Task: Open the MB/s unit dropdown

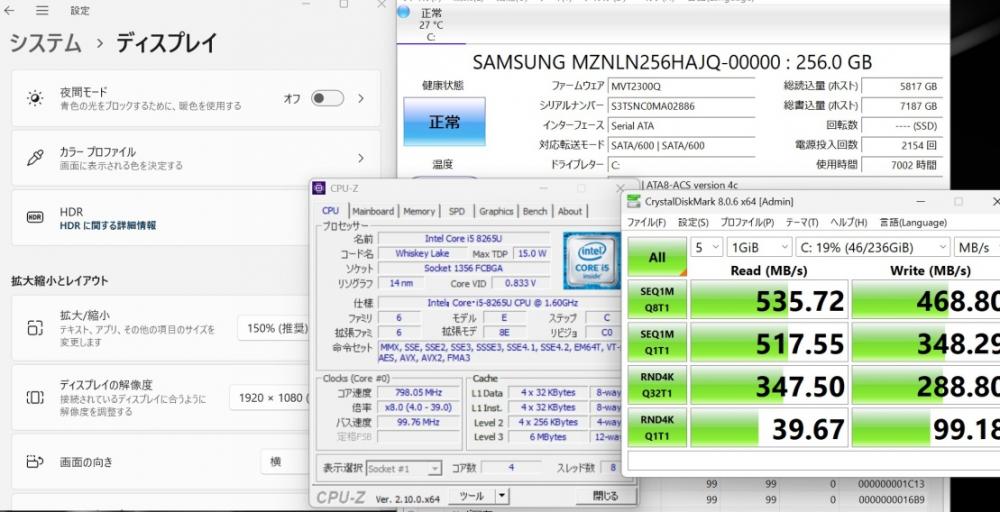Action: point(977,247)
